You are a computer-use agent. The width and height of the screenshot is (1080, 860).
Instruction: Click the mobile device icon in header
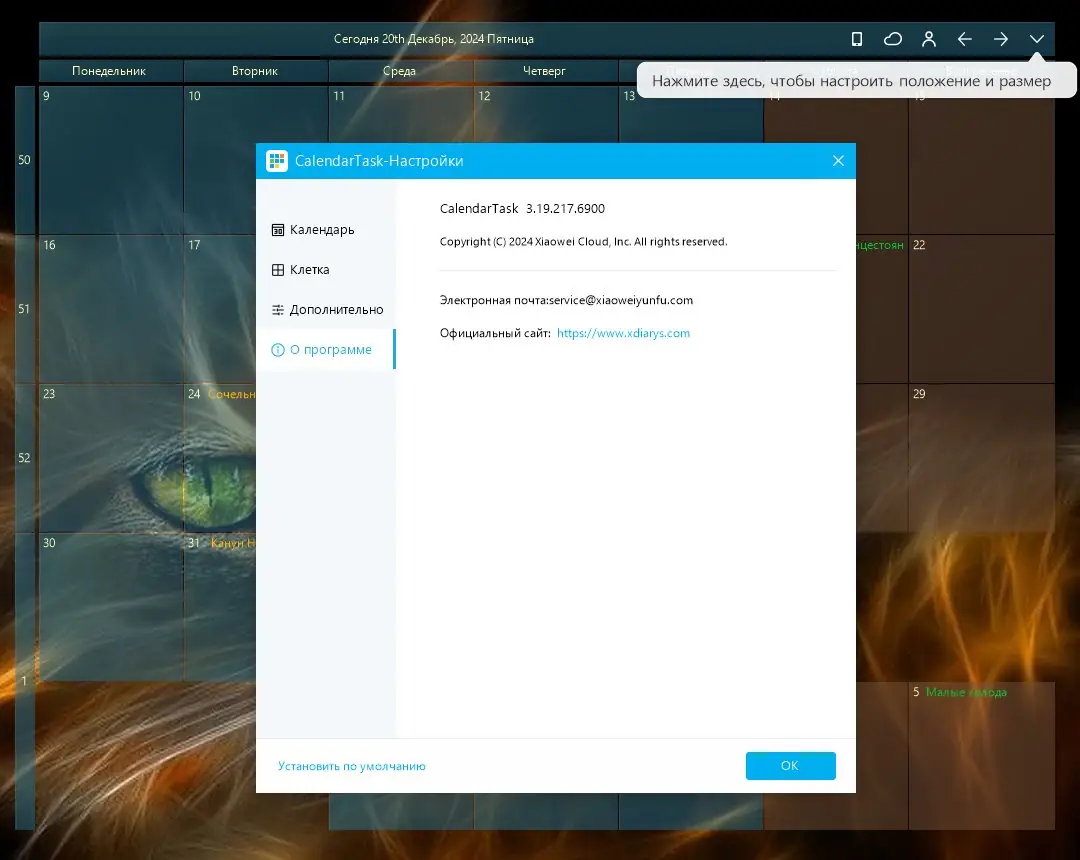856,39
